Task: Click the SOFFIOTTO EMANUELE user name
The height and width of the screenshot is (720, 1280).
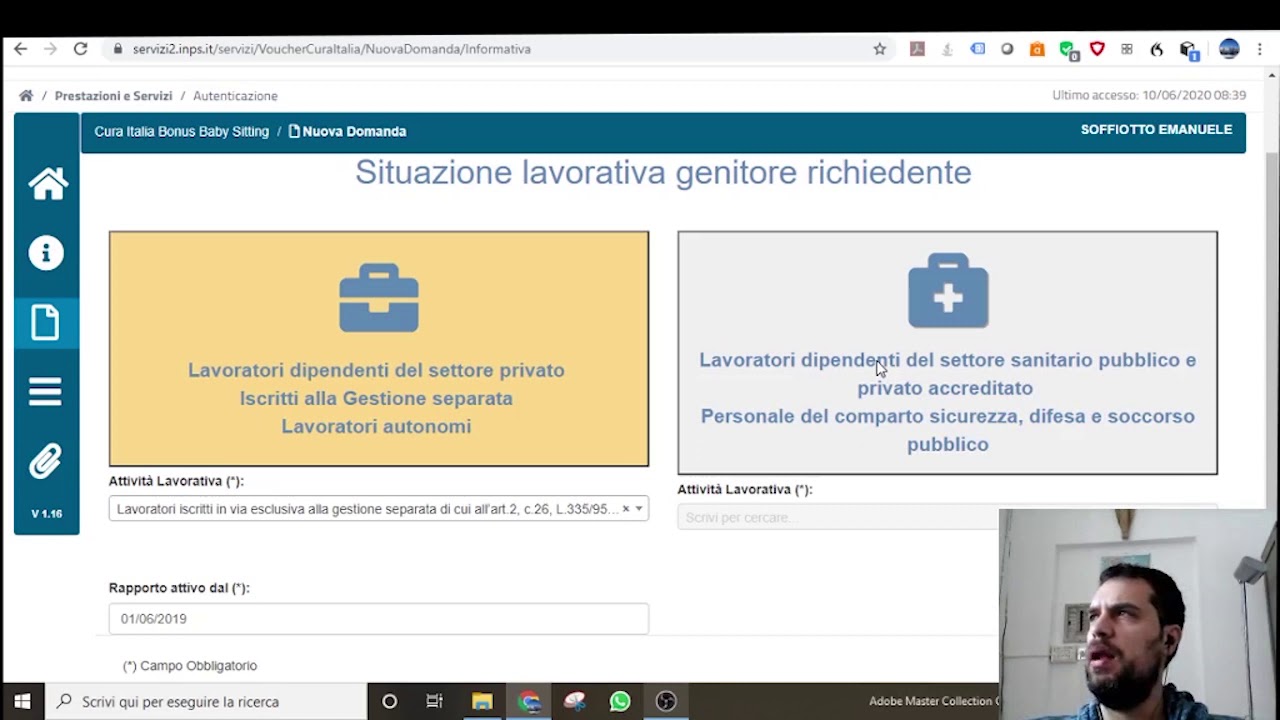Action: click(1156, 130)
